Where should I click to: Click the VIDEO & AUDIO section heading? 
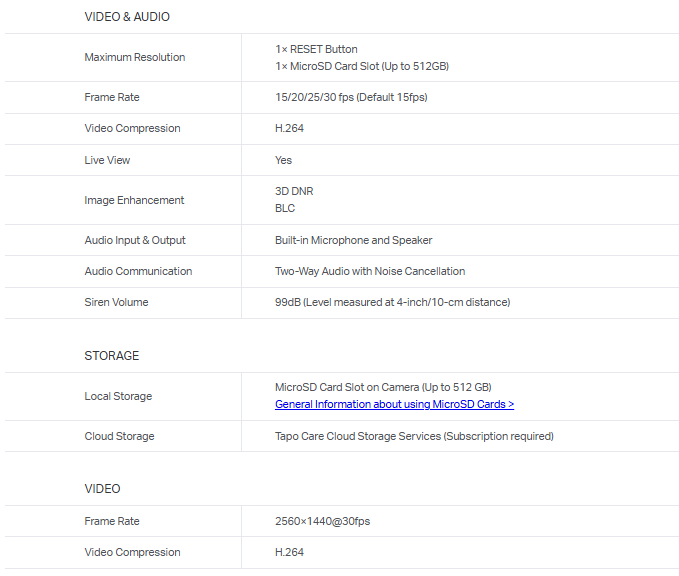[x=126, y=17]
